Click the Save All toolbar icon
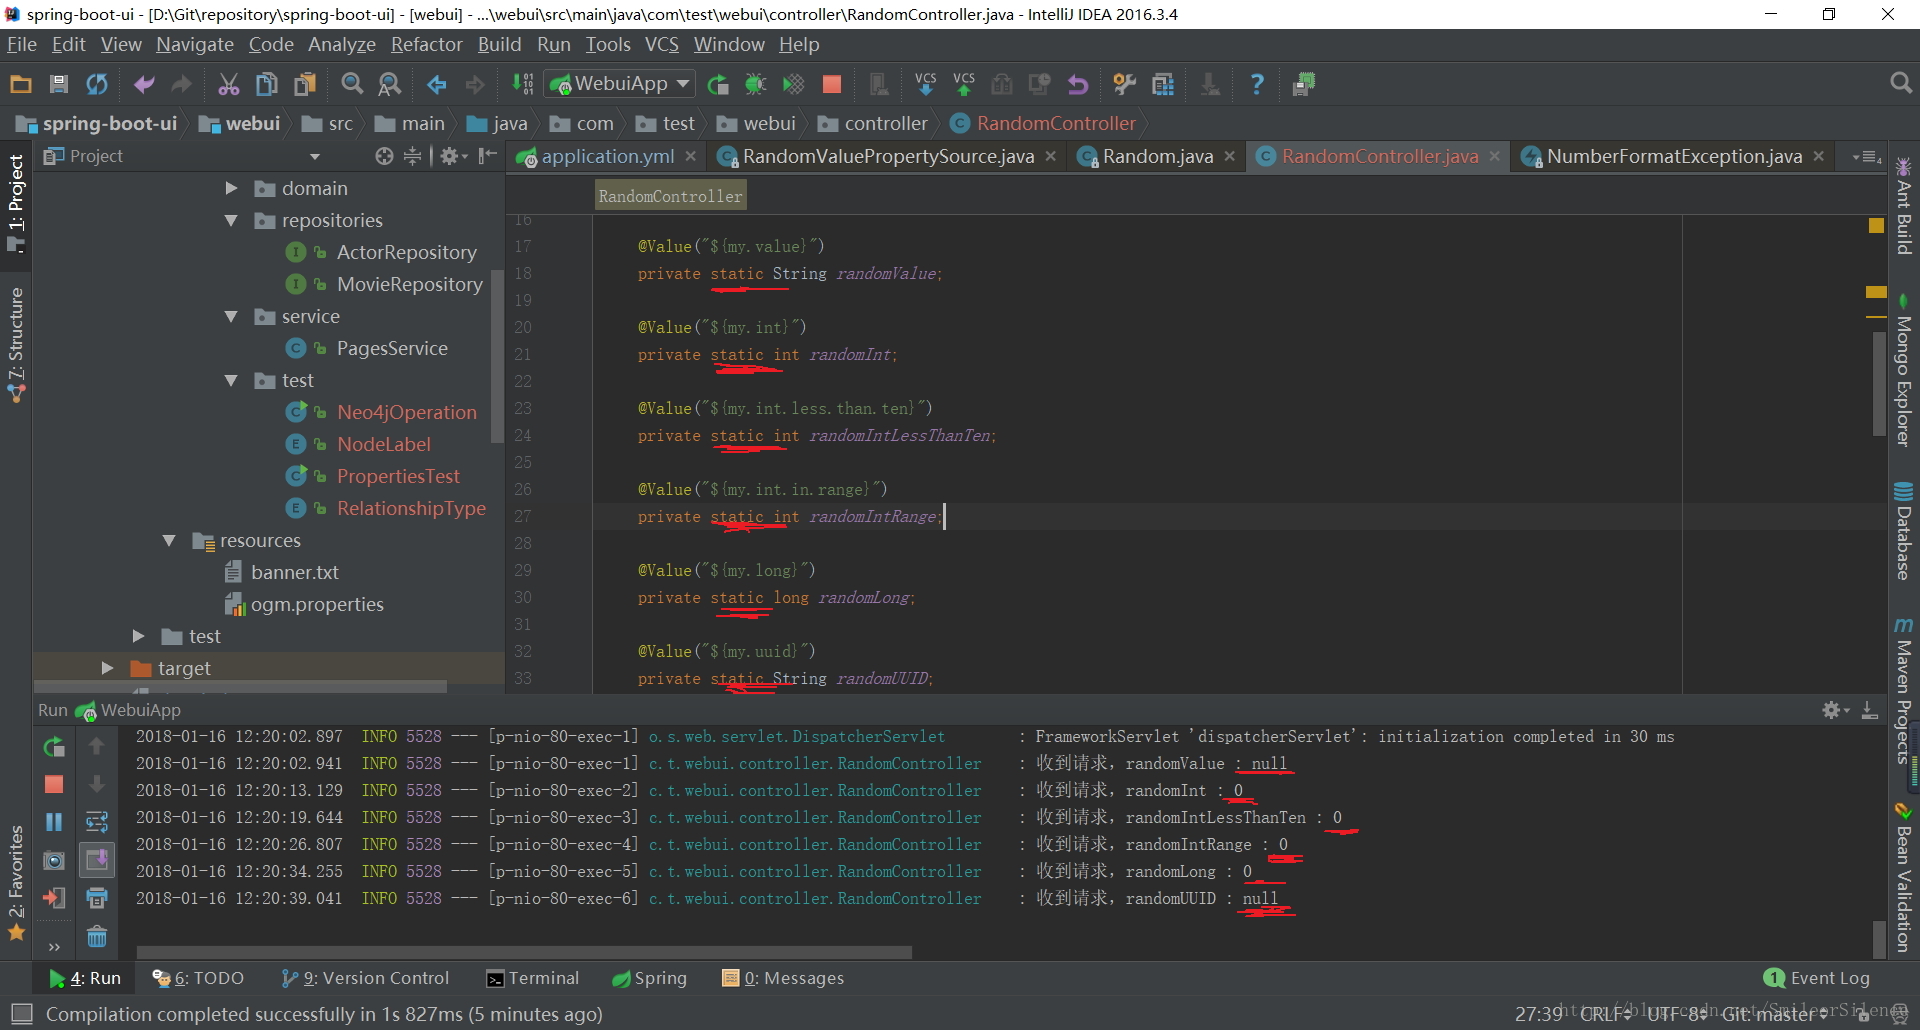The width and height of the screenshot is (1920, 1030). [x=59, y=84]
